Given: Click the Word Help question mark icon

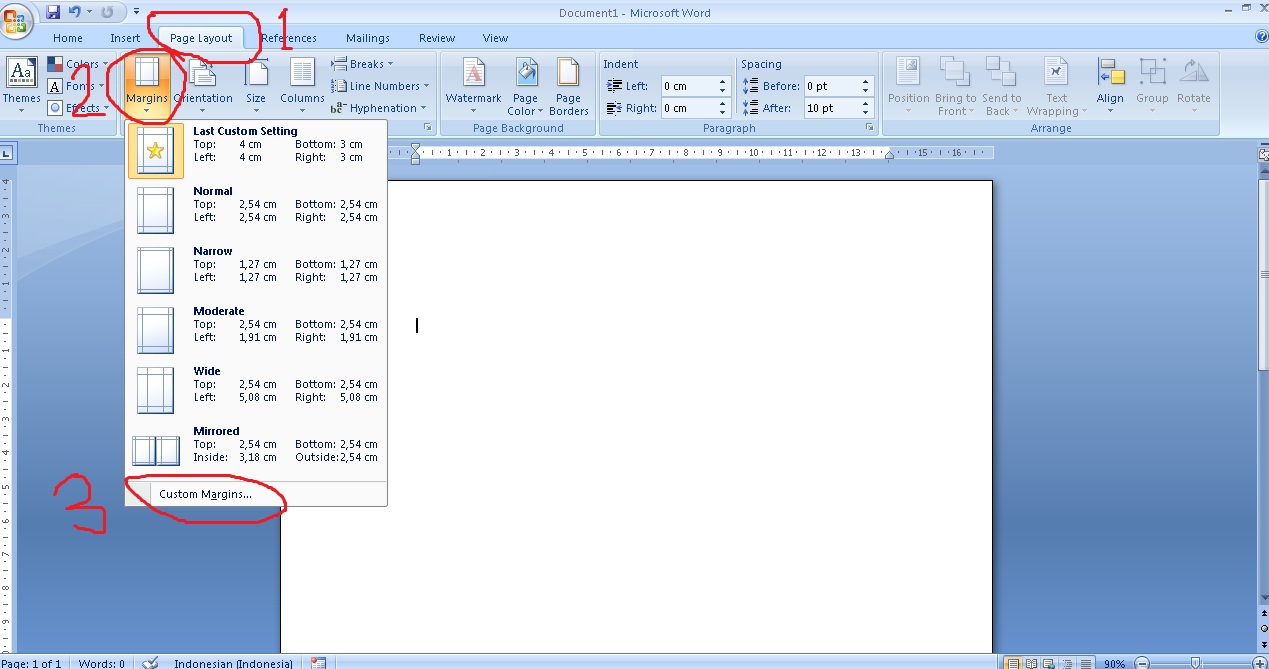Looking at the screenshot, I should (1261, 37).
